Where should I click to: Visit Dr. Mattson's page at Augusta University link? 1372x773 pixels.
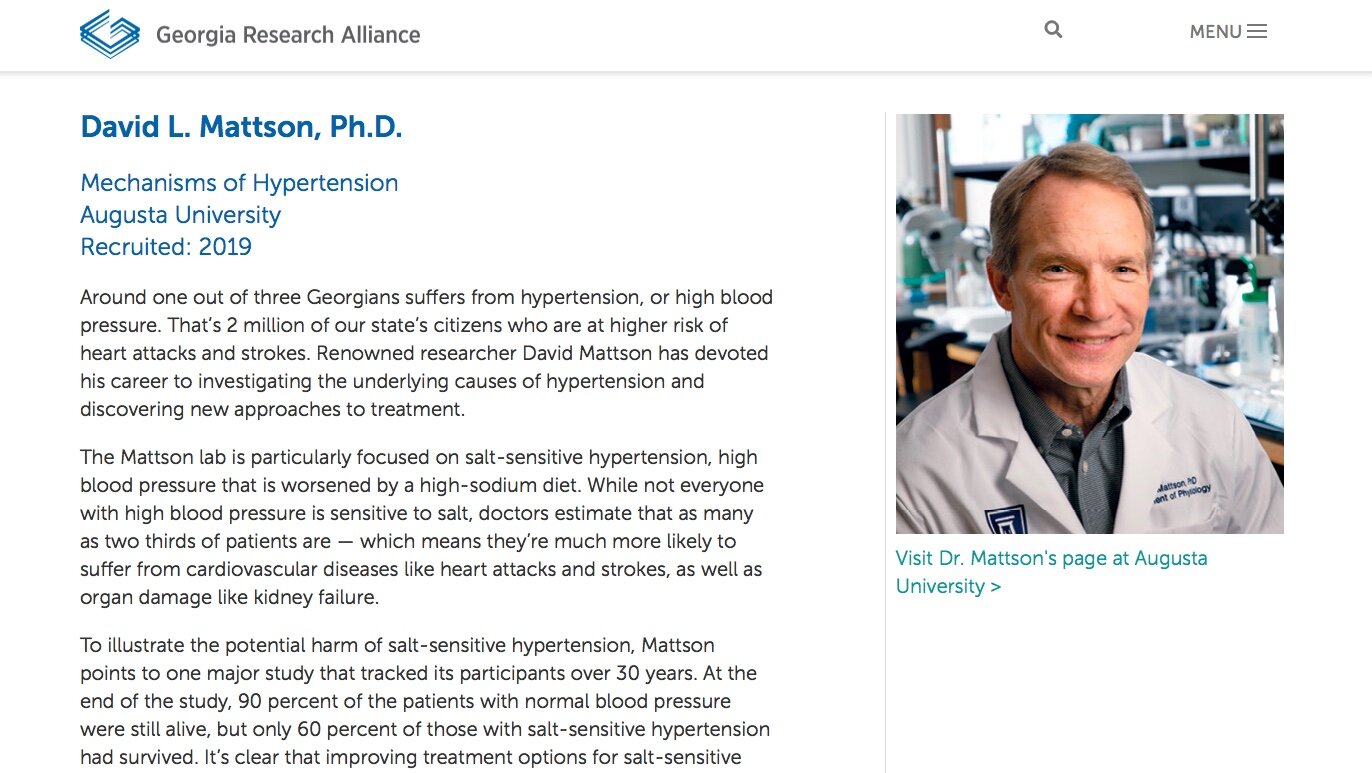click(x=1051, y=572)
